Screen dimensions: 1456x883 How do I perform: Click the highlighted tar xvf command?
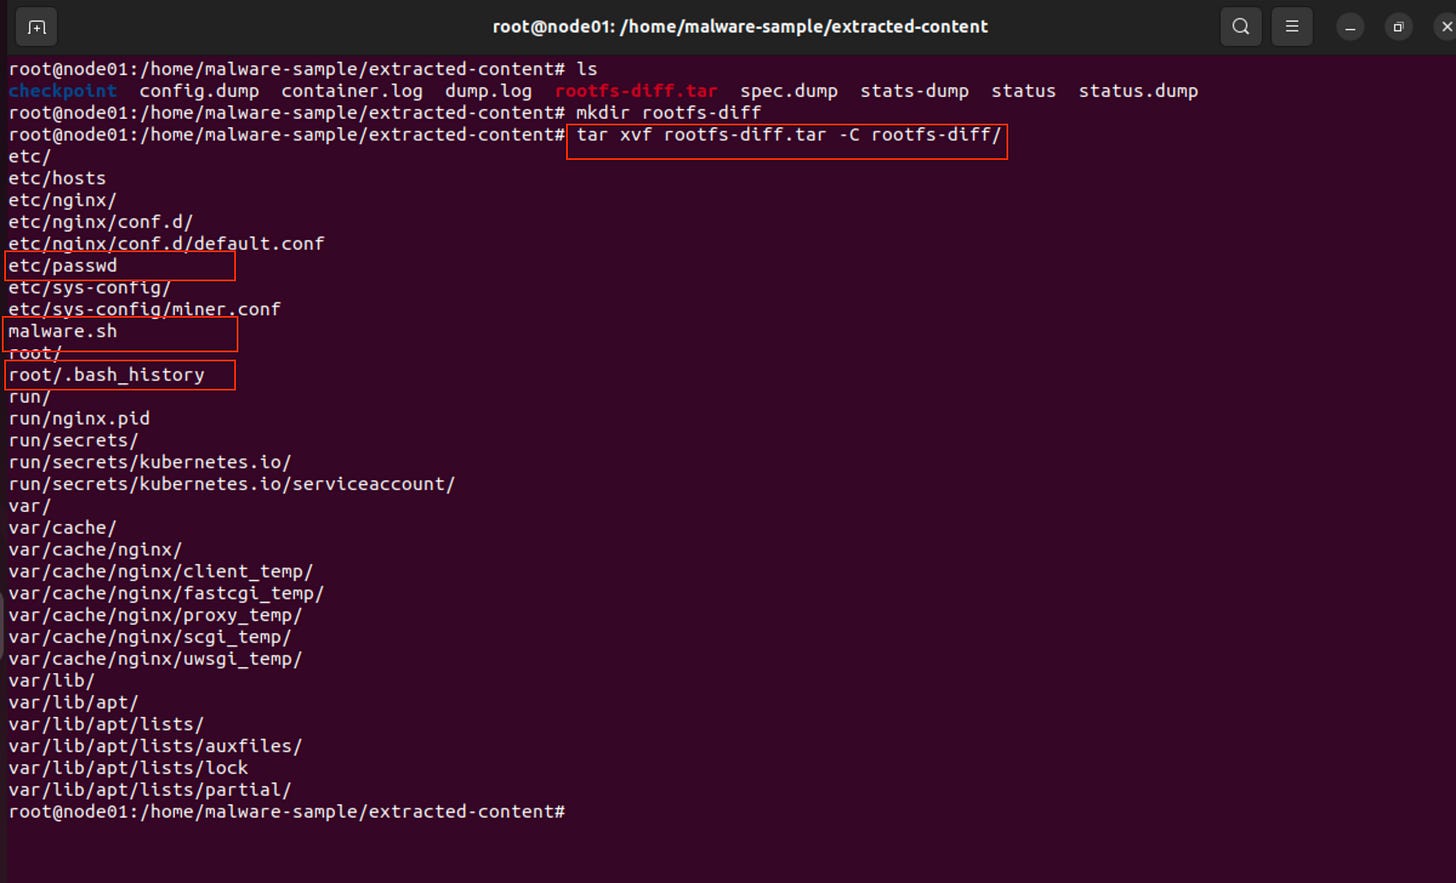click(788, 135)
